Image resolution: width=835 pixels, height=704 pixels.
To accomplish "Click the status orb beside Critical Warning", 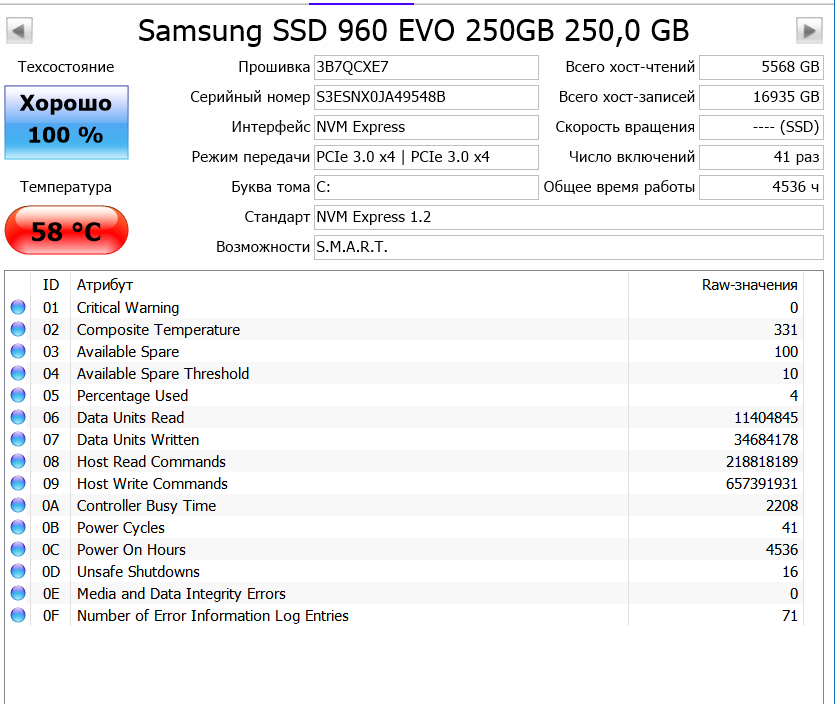I will [18, 308].
